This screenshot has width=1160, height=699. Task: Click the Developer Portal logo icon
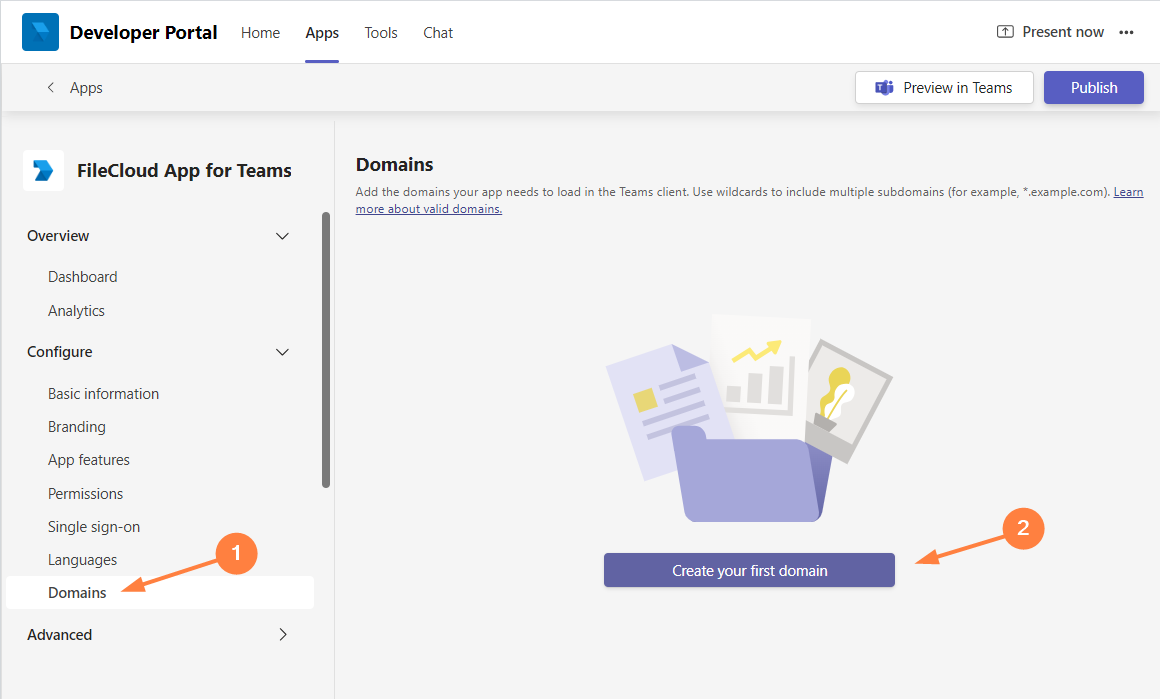pyautogui.click(x=41, y=32)
